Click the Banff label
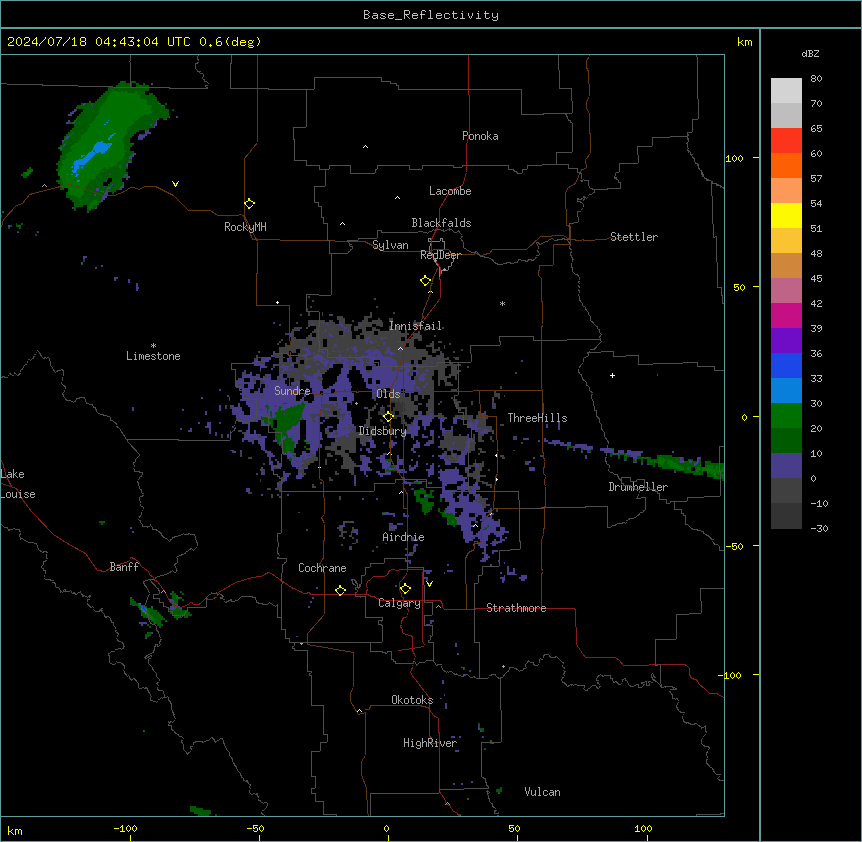This screenshot has height=842, width=862. pyautogui.click(x=124, y=567)
